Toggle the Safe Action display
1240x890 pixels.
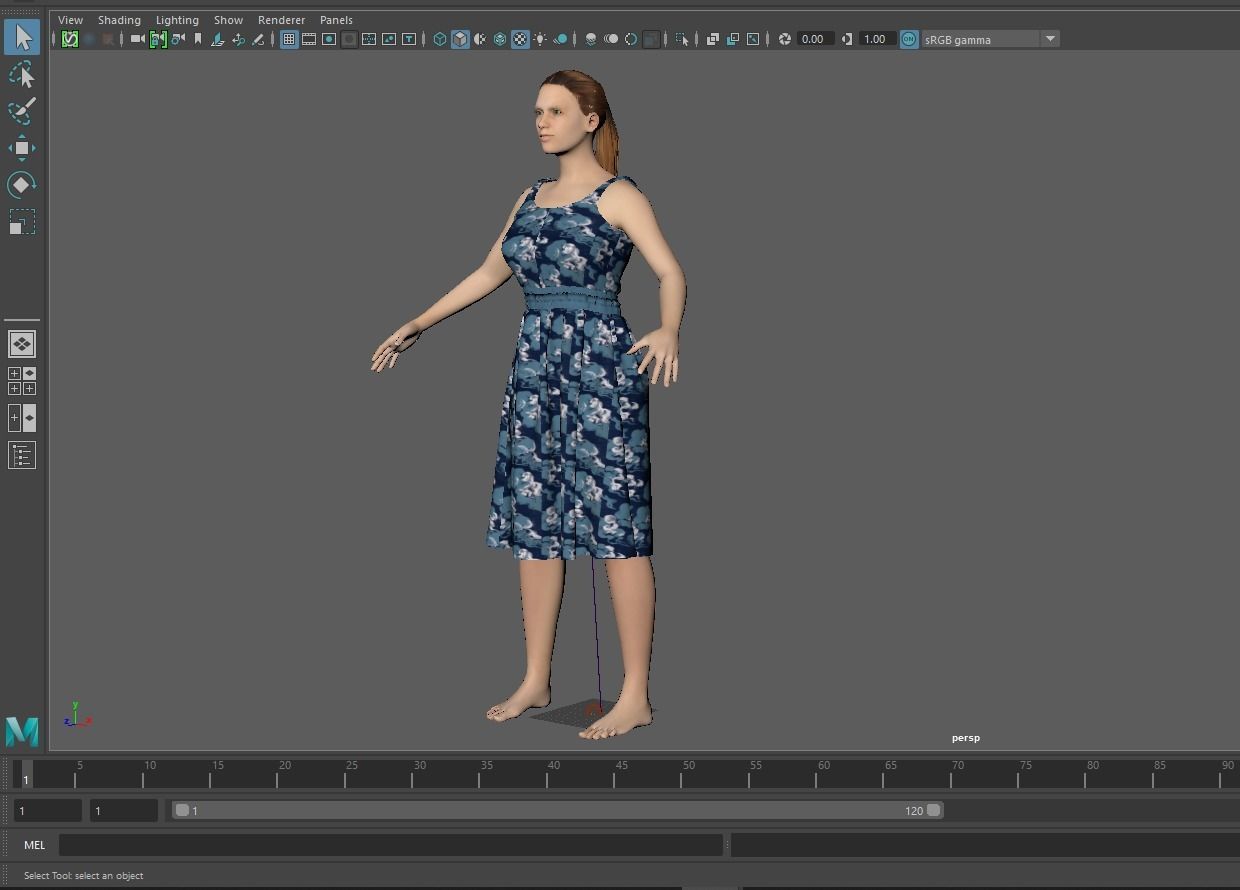pos(389,39)
